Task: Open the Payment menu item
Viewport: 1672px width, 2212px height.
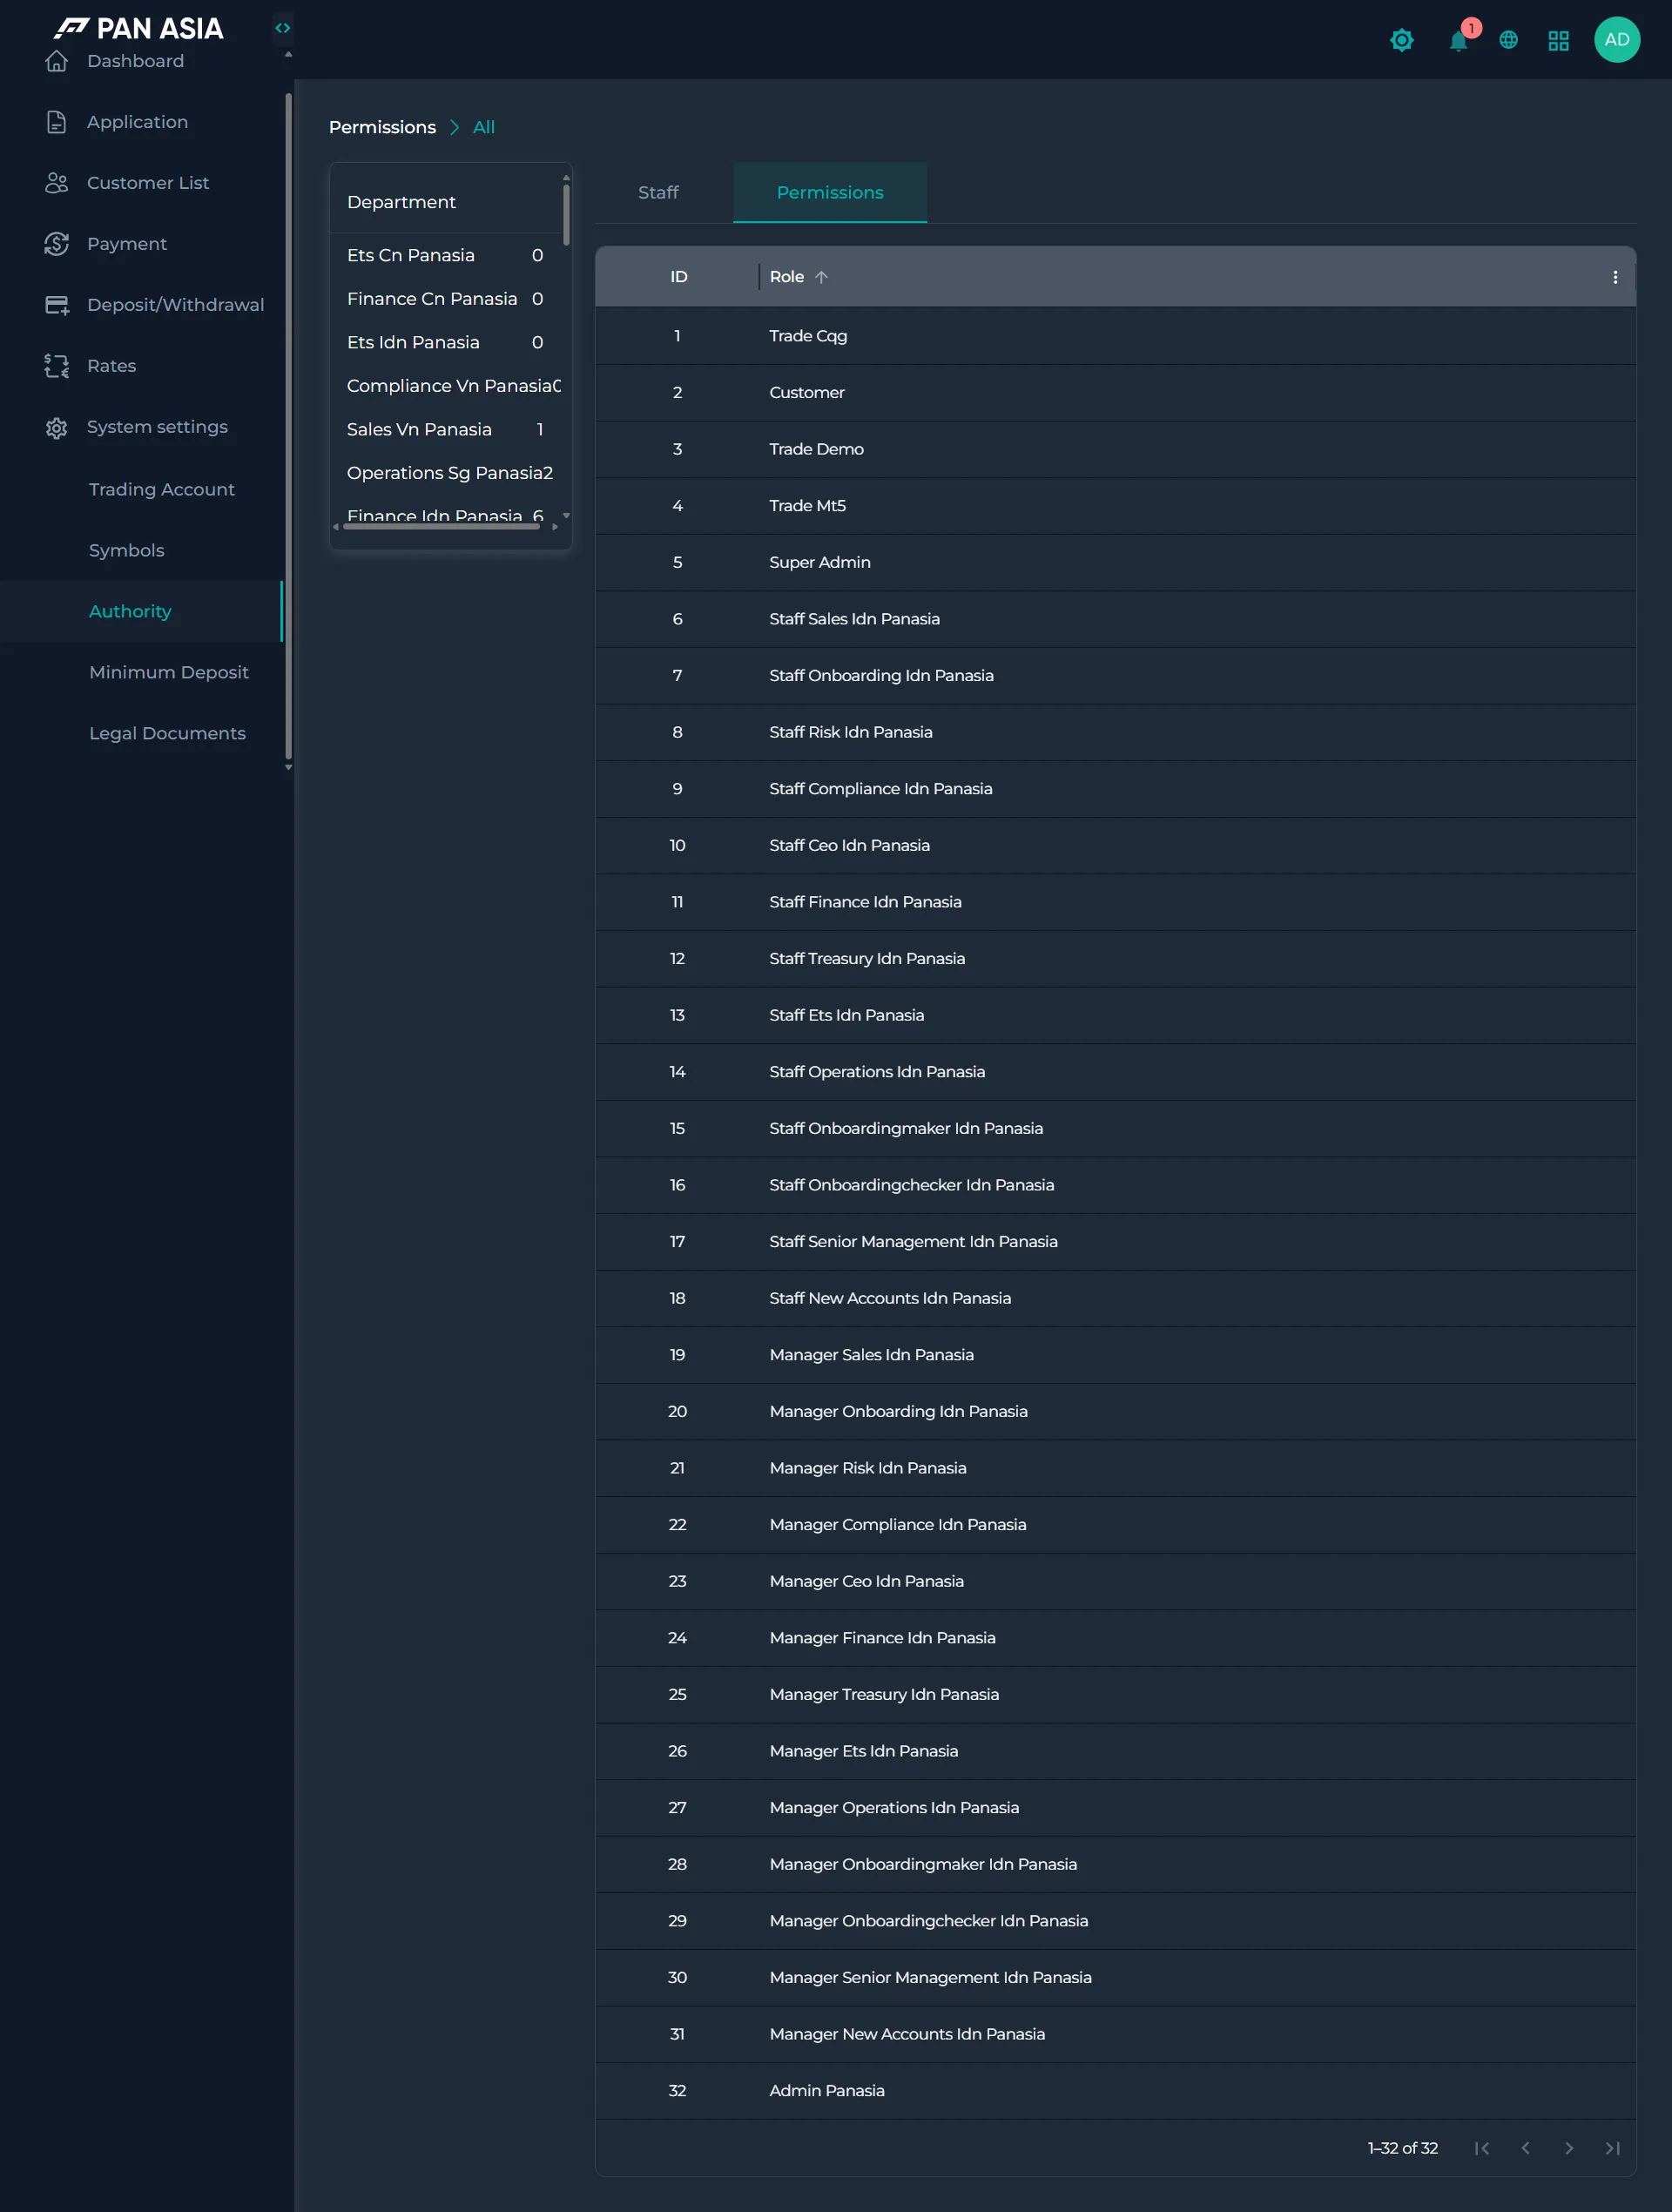Action: tap(141, 244)
